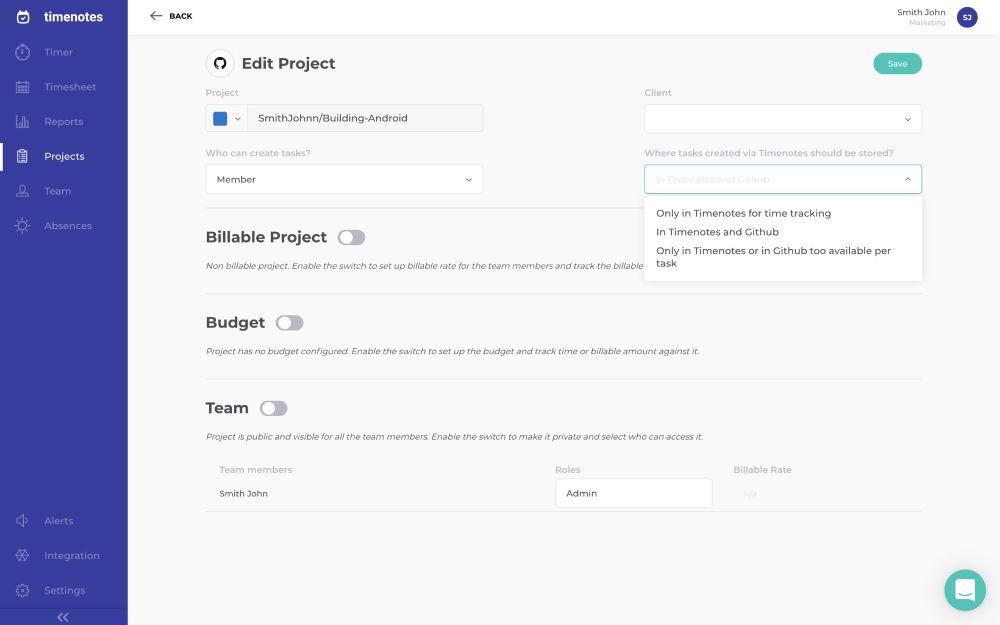This screenshot has height=625, width=1000.
Task: Go to Timer in sidebar
Action: 58,52
